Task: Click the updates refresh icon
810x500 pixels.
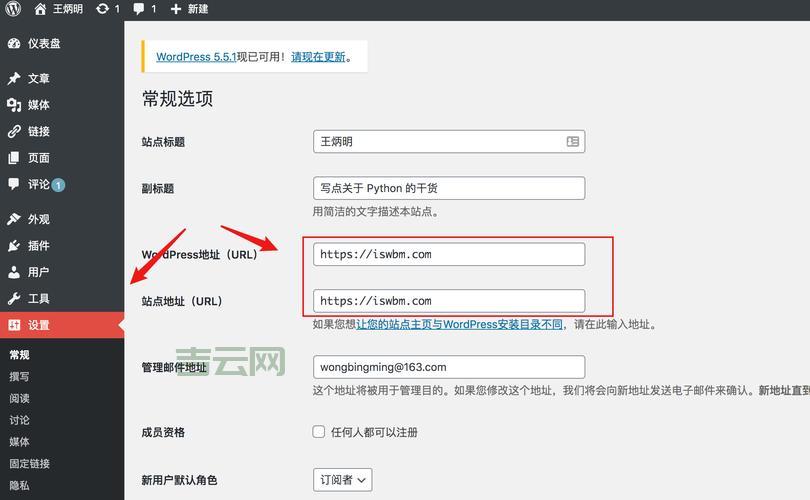Action: pyautogui.click(x=102, y=9)
